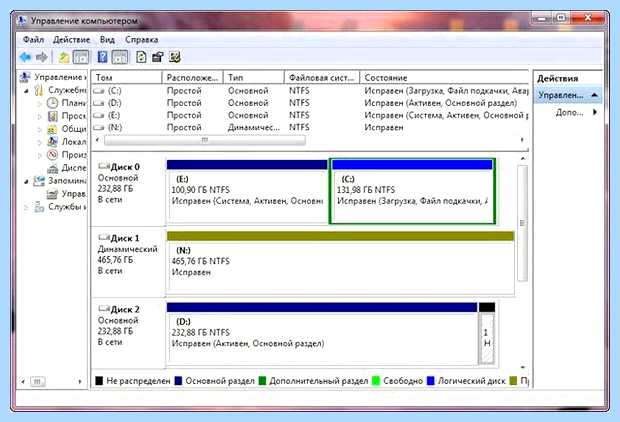This screenshot has width=620, height=422.
Task: Select the Служебные tree node
Action: pos(60,90)
